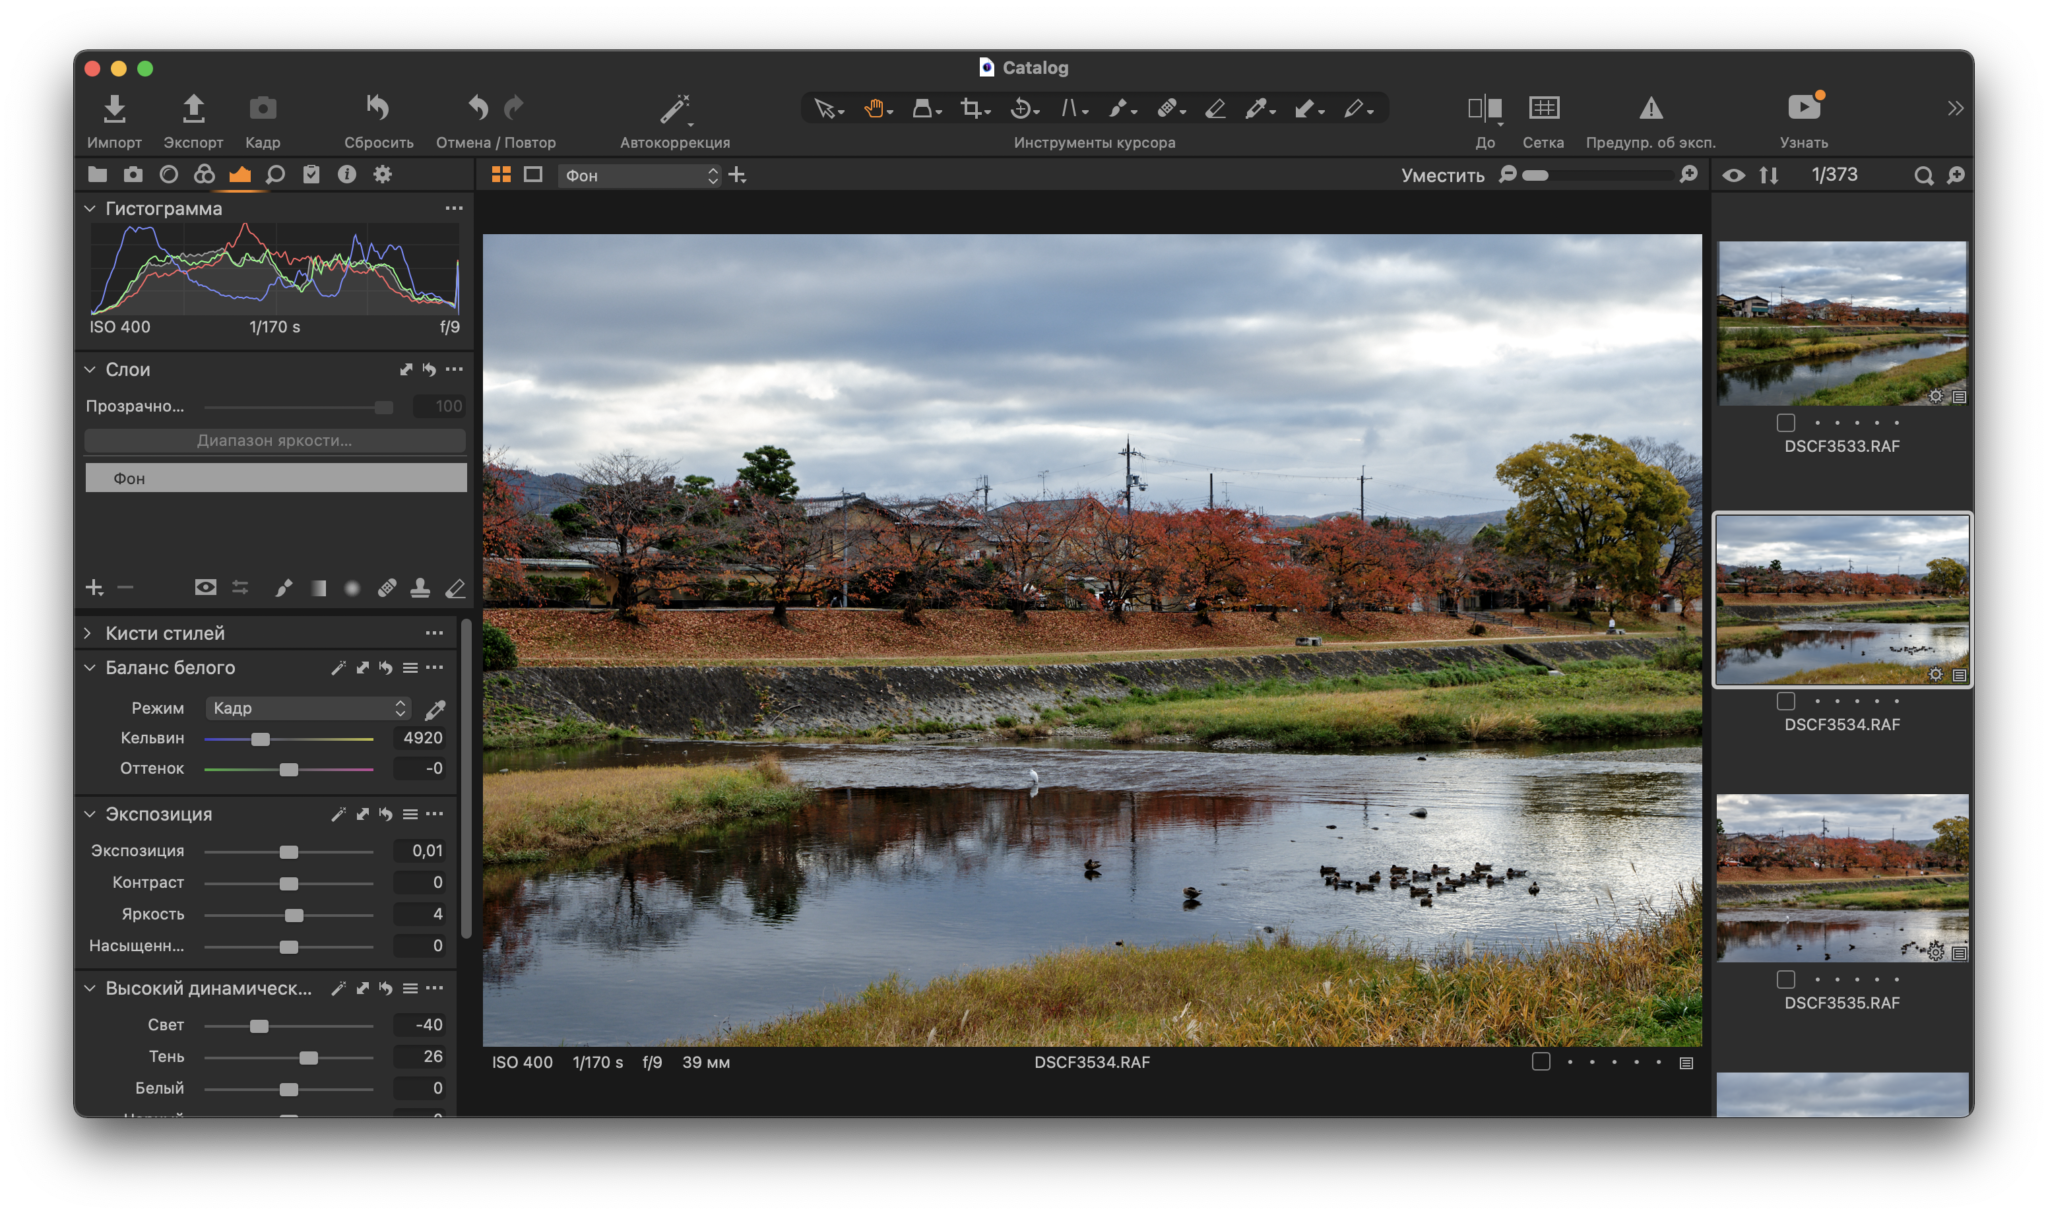This screenshot has height=1215, width=2048.
Task: Check the box under DSCF3534.RAF thumbnail
Action: 1785,701
